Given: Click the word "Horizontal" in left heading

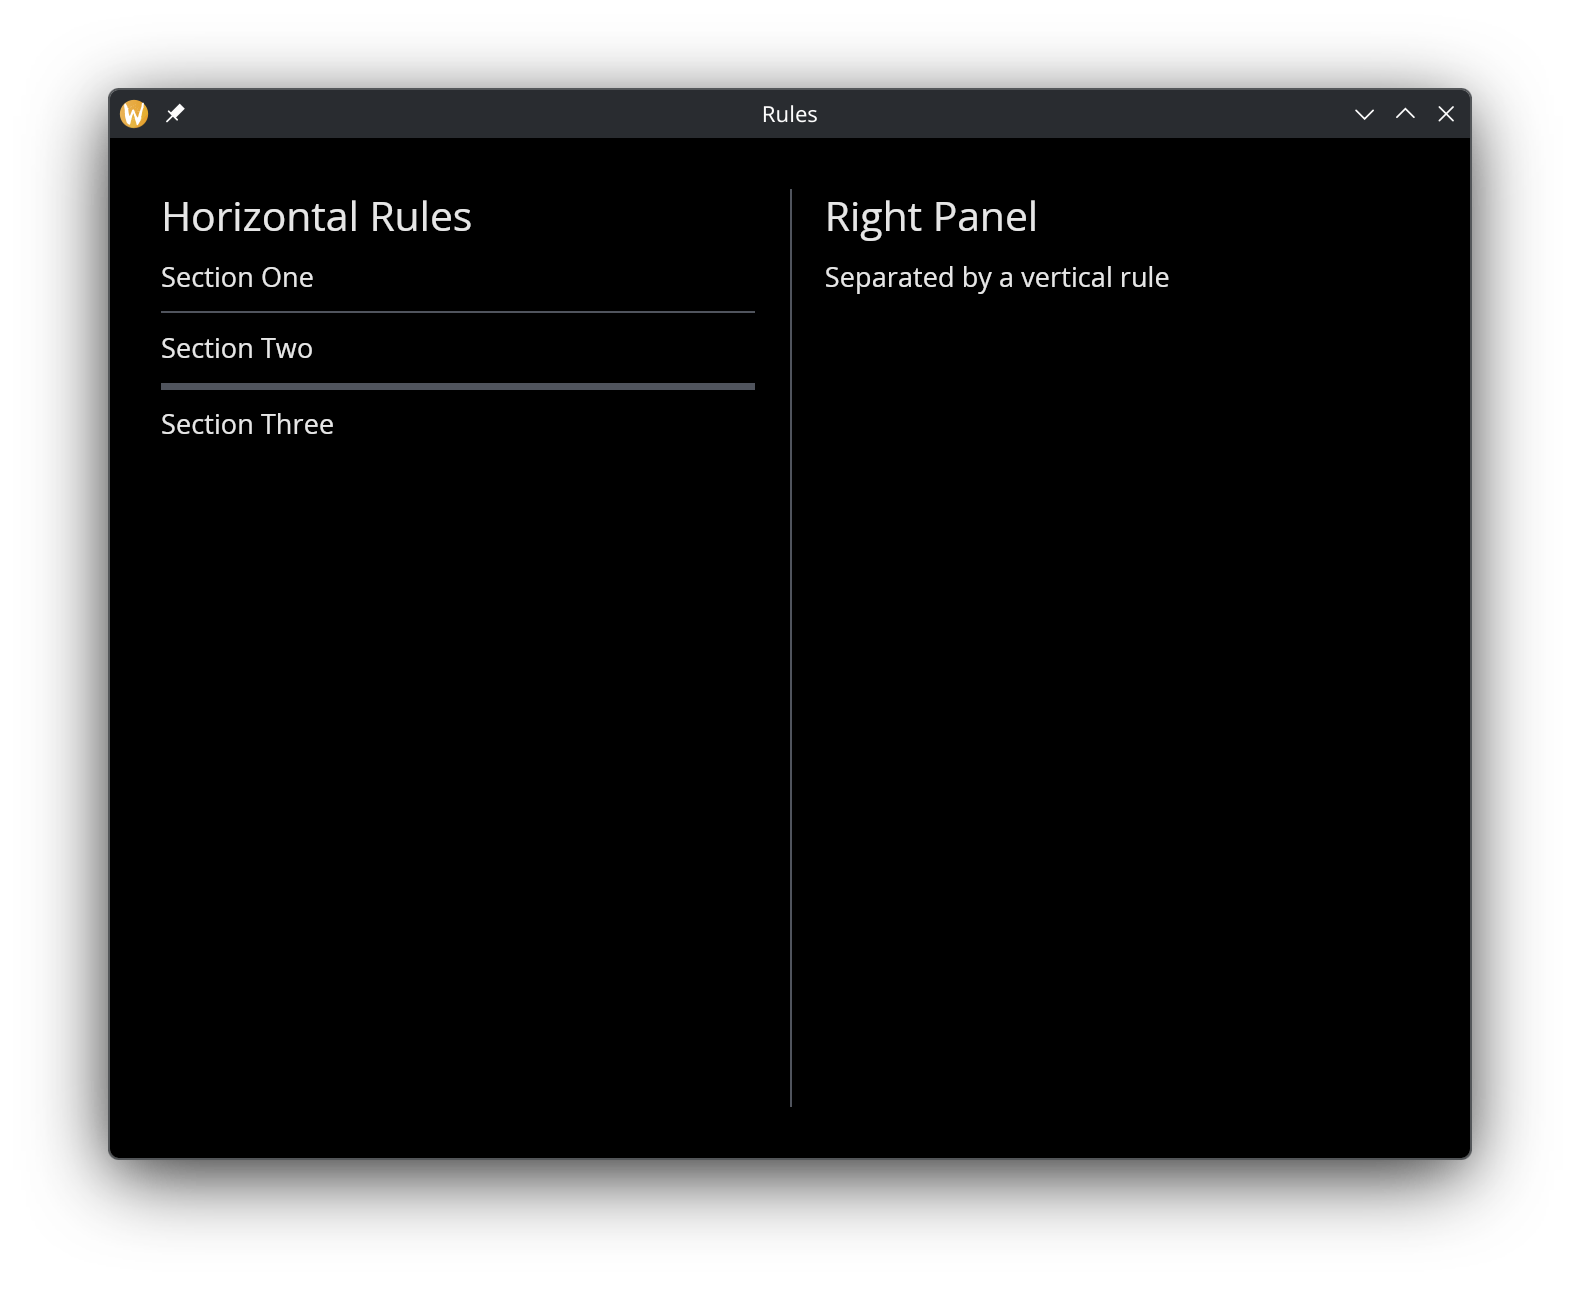Looking at the screenshot, I should point(260,217).
